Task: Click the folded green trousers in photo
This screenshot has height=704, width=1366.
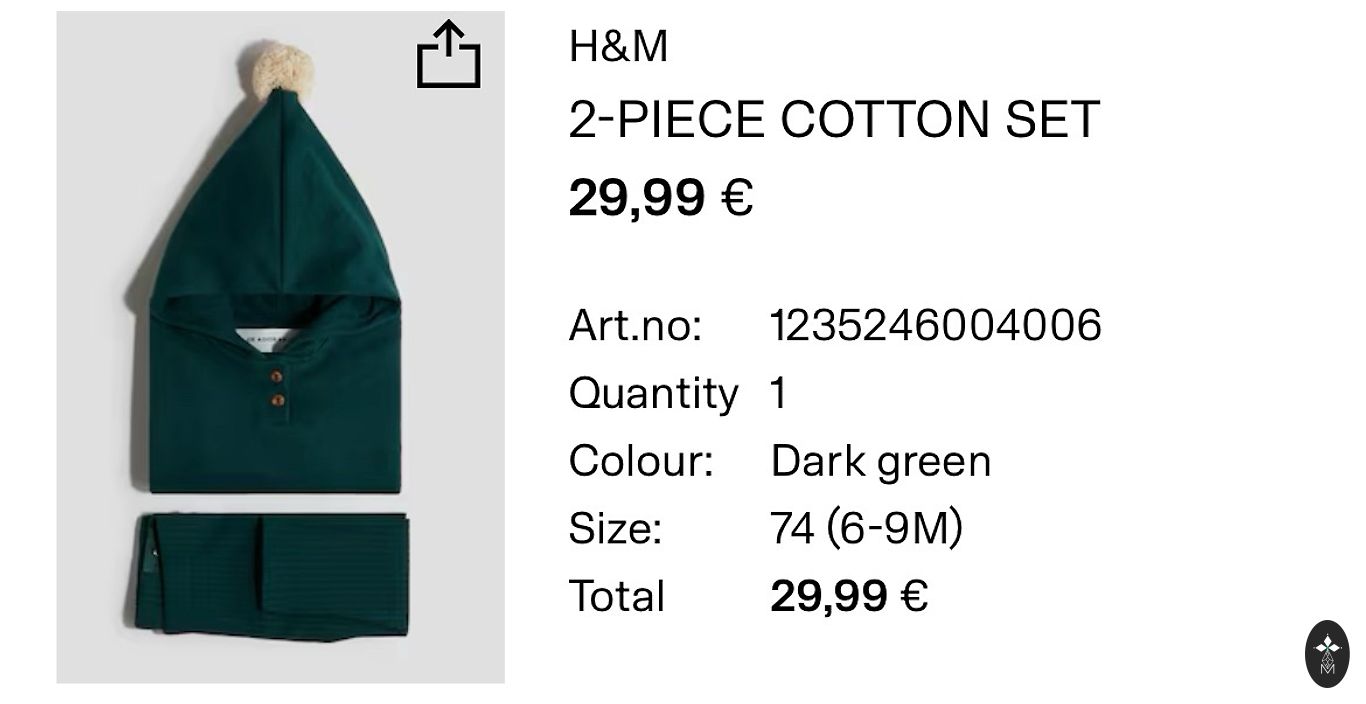Action: [x=272, y=575]
